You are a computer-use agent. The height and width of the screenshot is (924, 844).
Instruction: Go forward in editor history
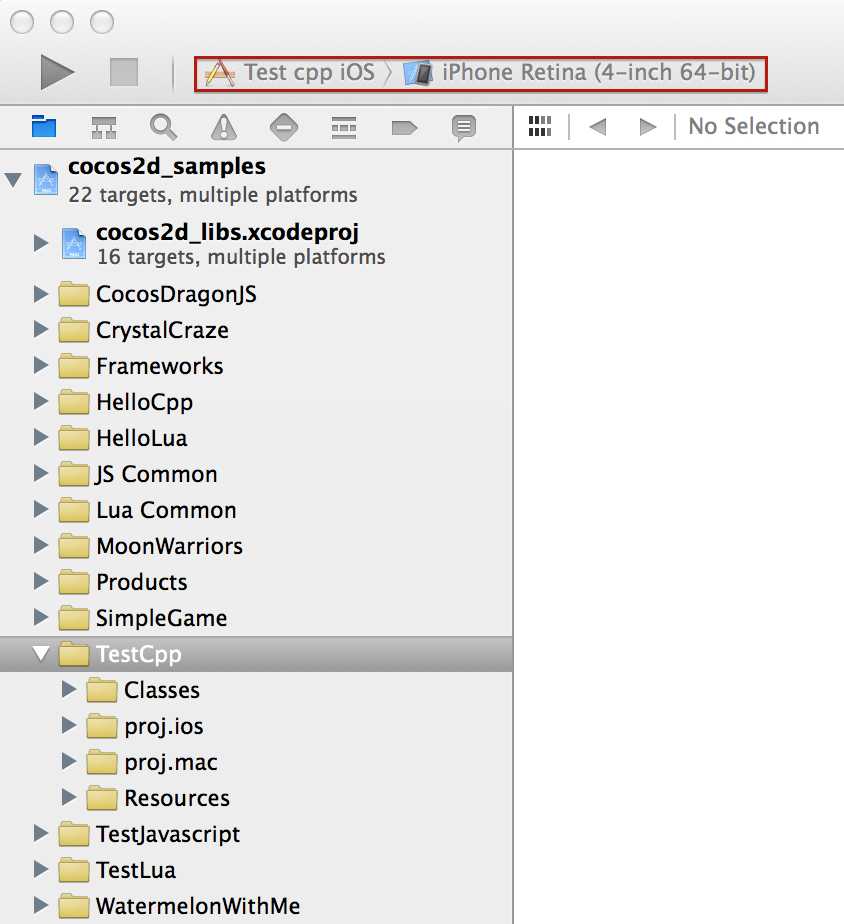648,126
